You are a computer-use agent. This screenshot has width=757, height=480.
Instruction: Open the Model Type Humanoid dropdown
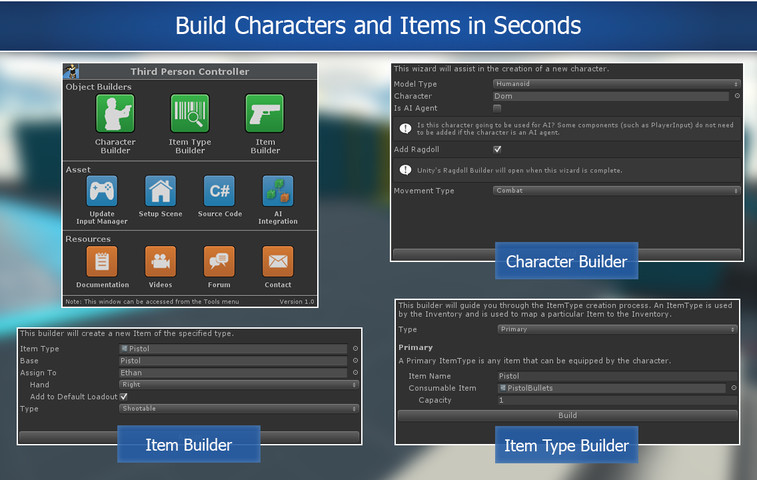pyautogui.click(x=616, y=84)
